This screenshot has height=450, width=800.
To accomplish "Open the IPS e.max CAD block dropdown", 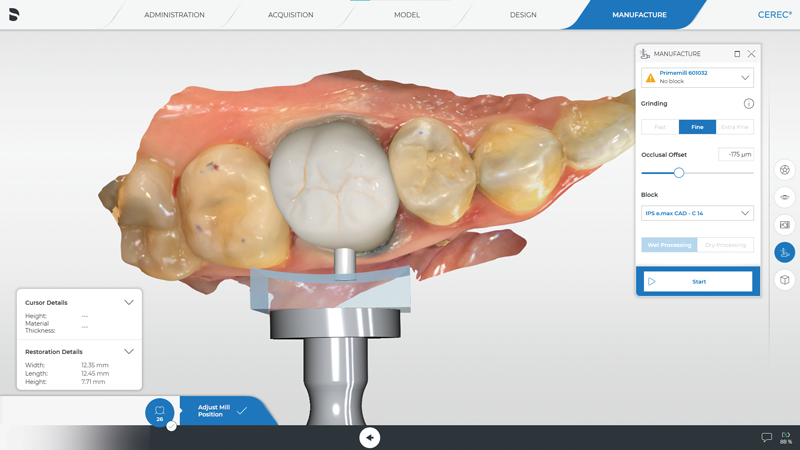I will 697,213.
